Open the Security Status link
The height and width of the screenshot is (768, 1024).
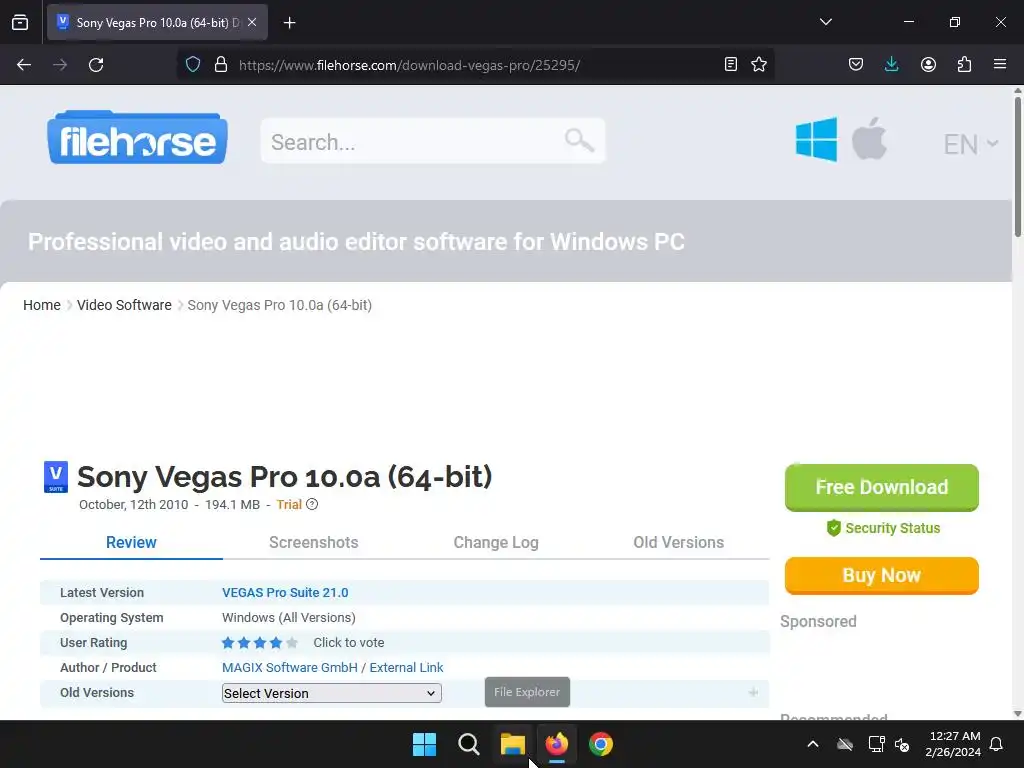coord(883,528)
